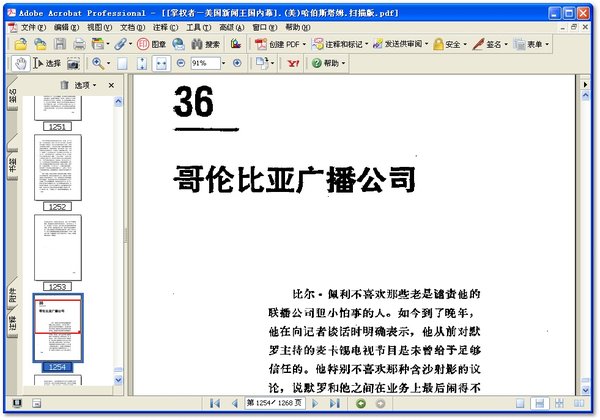Close the thumbnail pages panel
Screen dimensions: 600x420
point(111,85)
